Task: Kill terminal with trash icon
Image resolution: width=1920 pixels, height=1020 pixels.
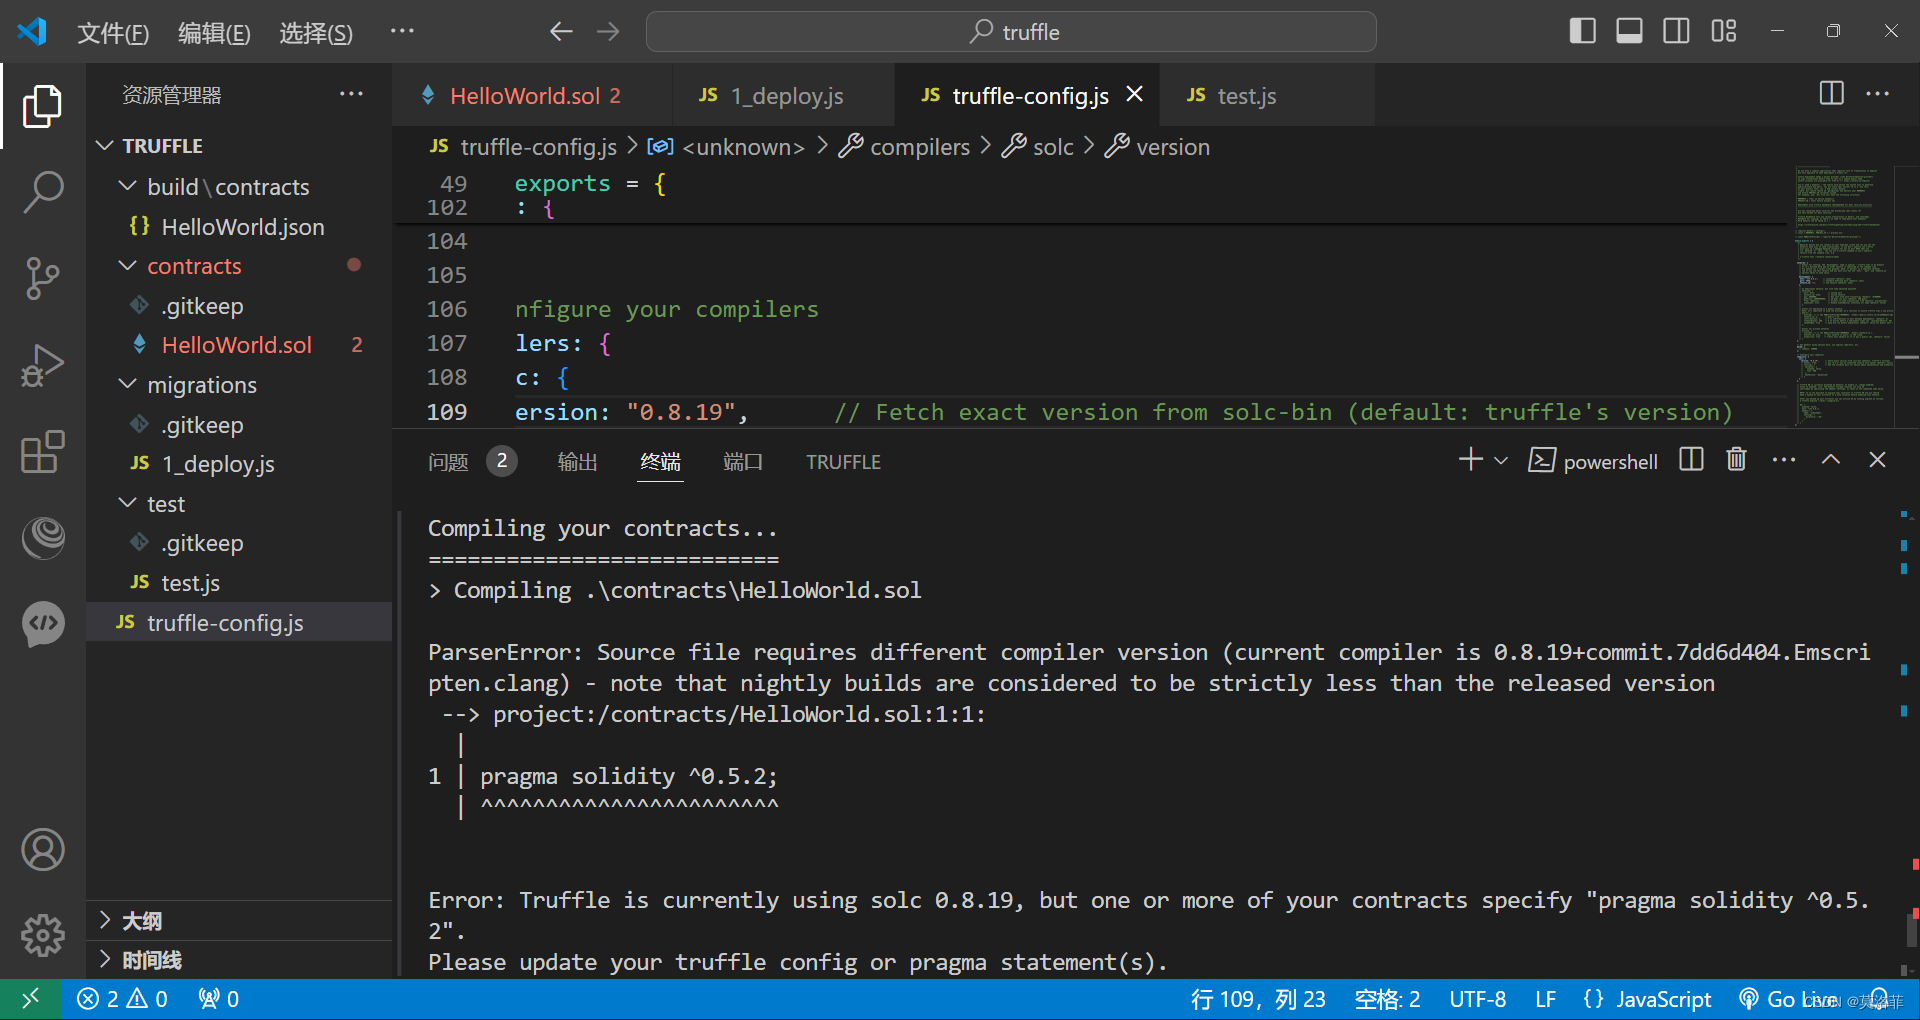Action: pyautogui.click(x=1736, y=460)
